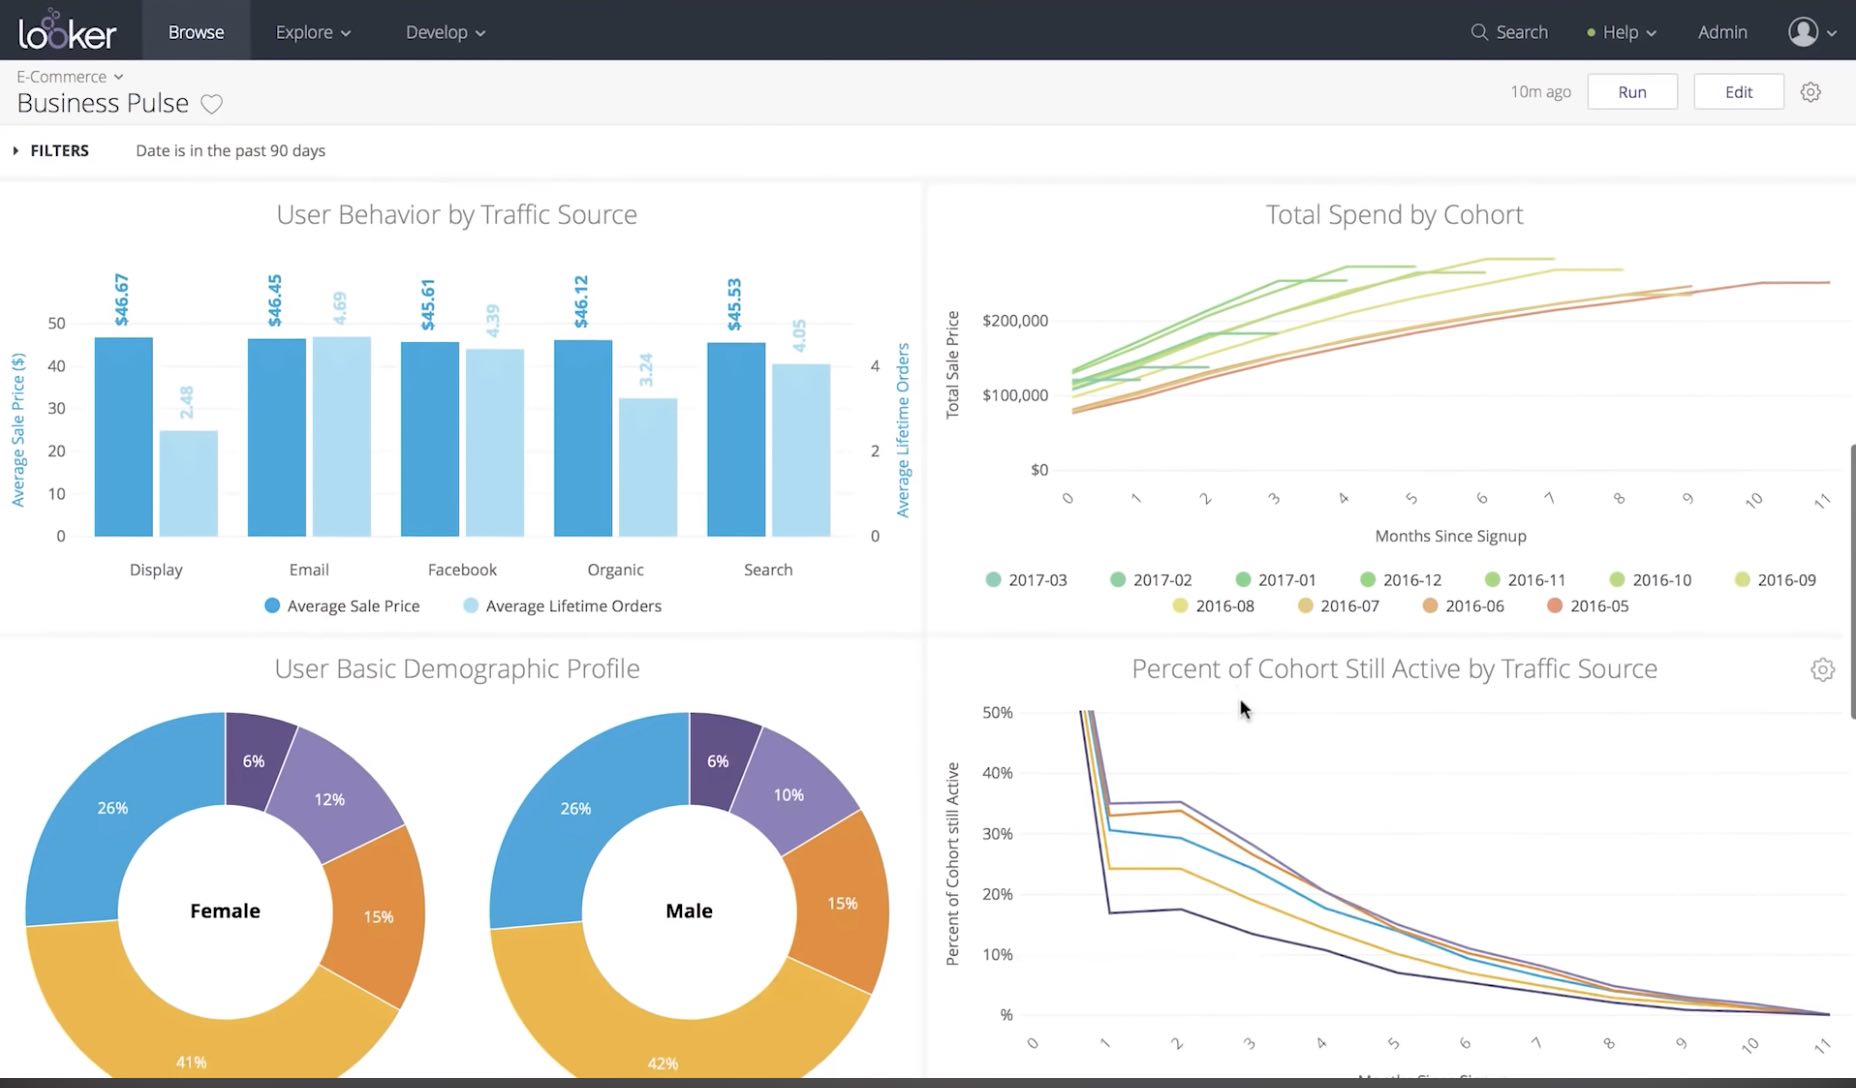
Task: Open the Admin menu
Action: tap(1722, 32)
